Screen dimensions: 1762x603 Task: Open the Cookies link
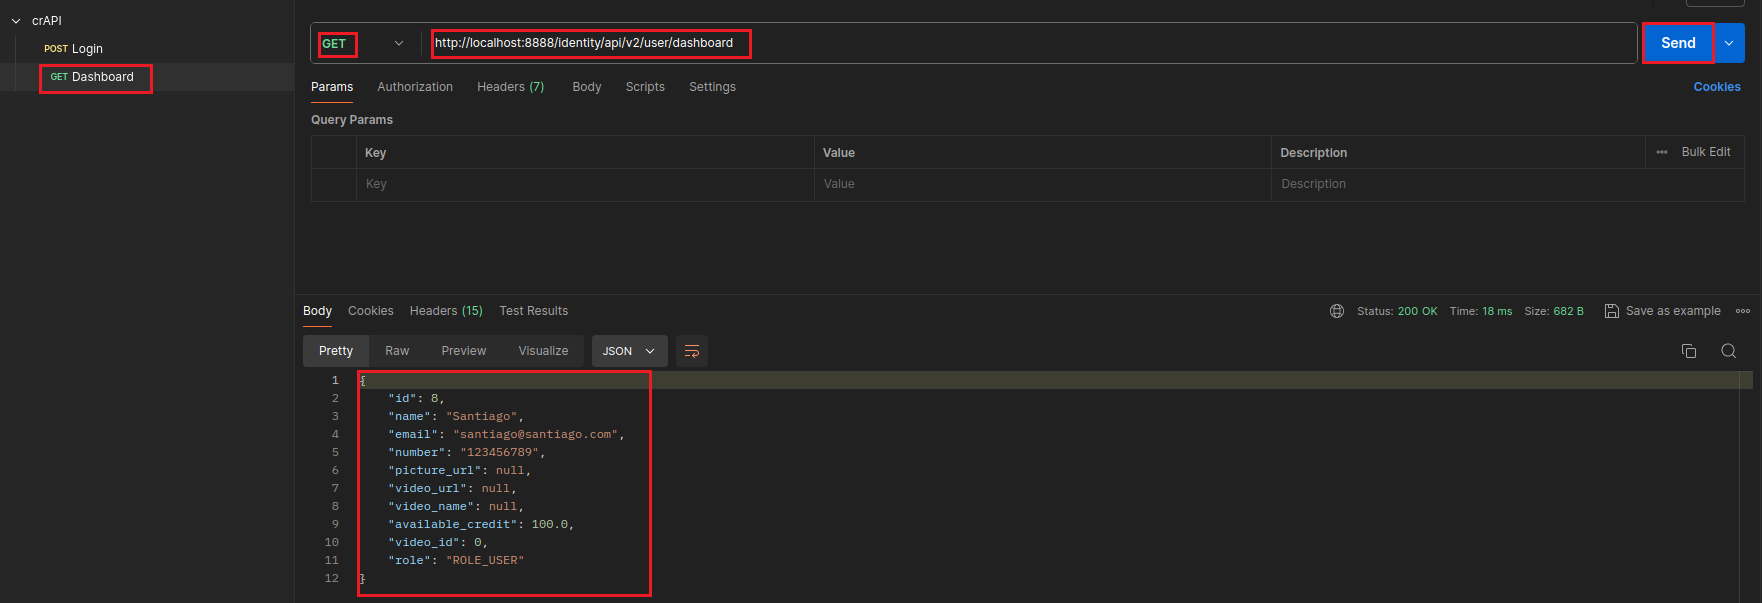(1716, 87)
